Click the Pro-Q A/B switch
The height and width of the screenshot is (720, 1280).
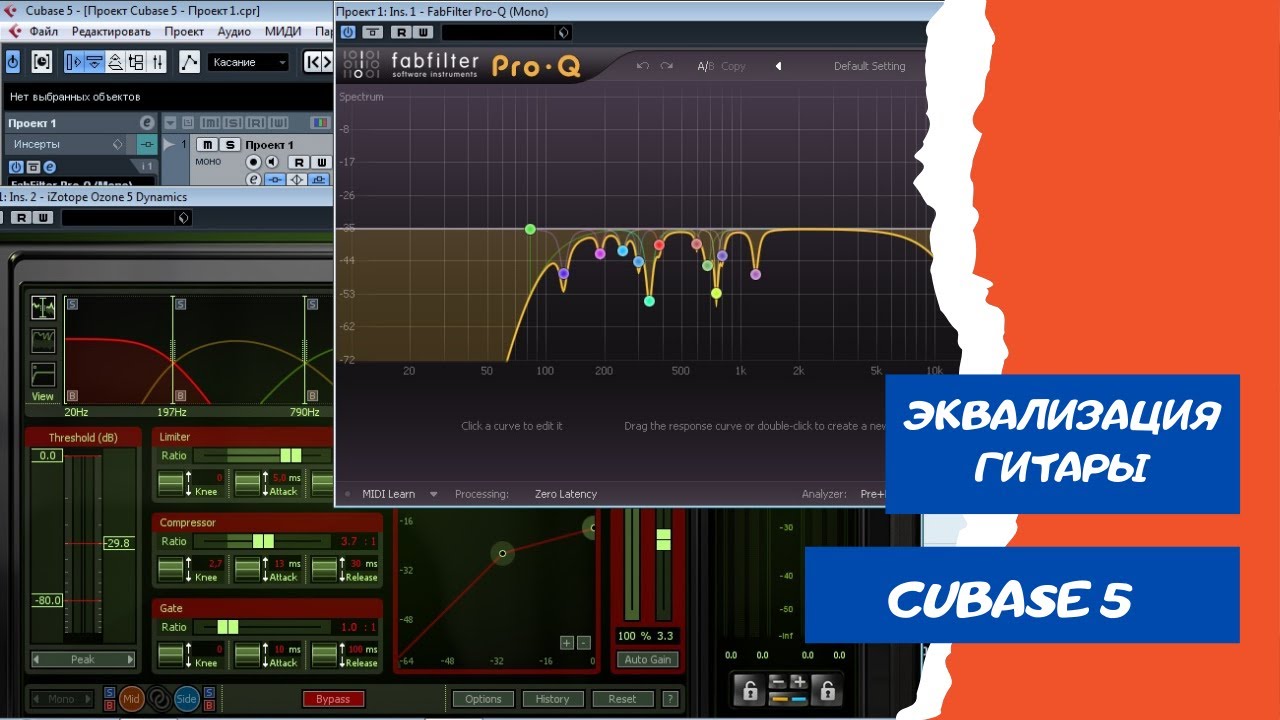pyautogui.click(x=705, y=66)
